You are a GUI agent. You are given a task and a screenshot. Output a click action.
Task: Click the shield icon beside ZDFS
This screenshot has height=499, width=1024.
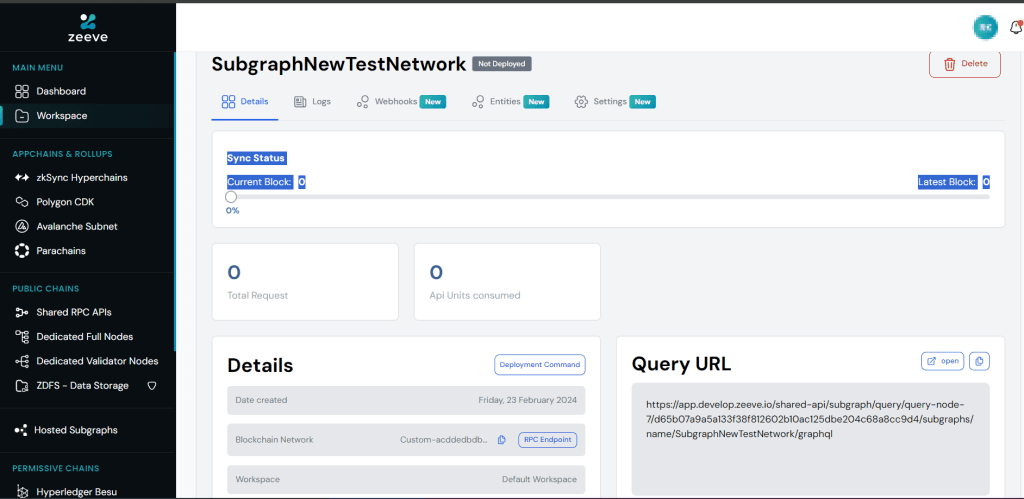152,386
